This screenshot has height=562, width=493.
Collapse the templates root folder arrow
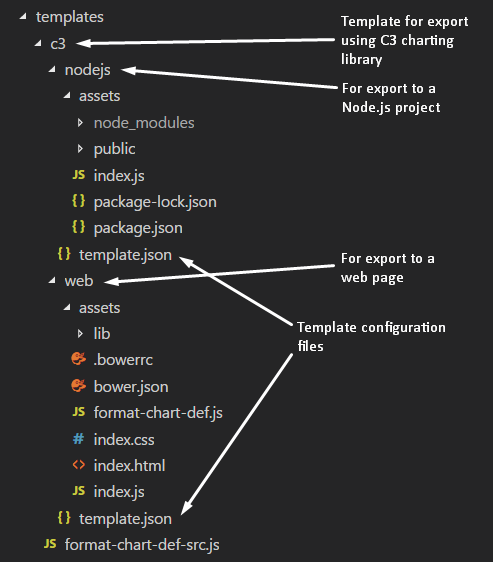point(23,16)
